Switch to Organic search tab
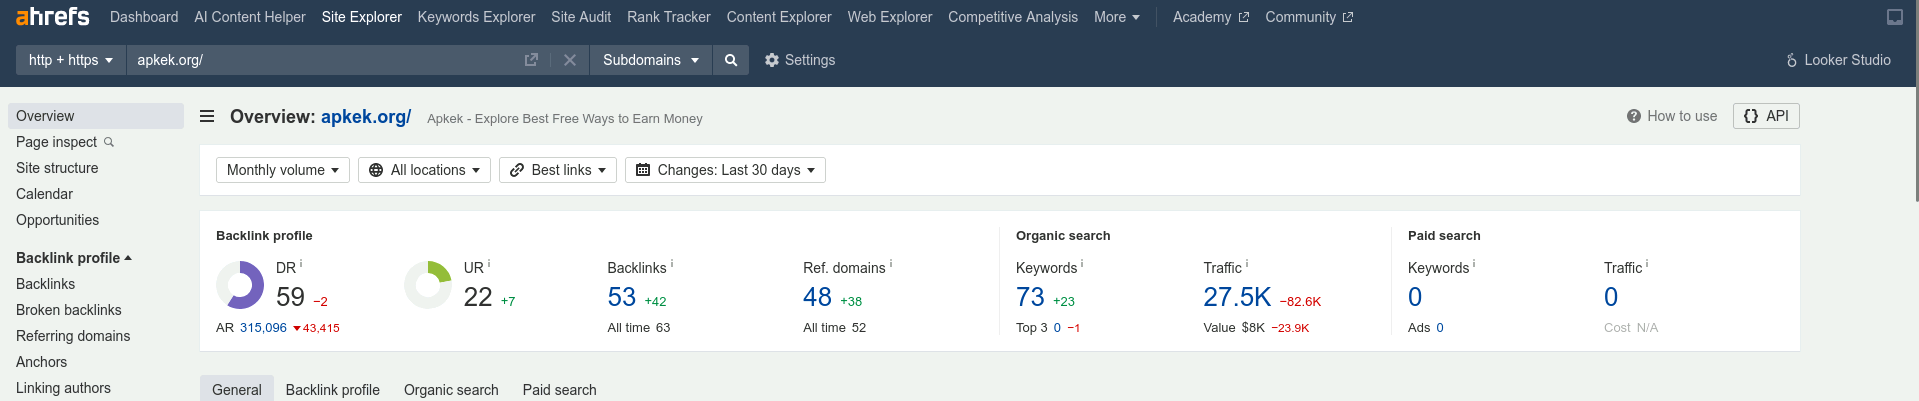 (451, 389)
